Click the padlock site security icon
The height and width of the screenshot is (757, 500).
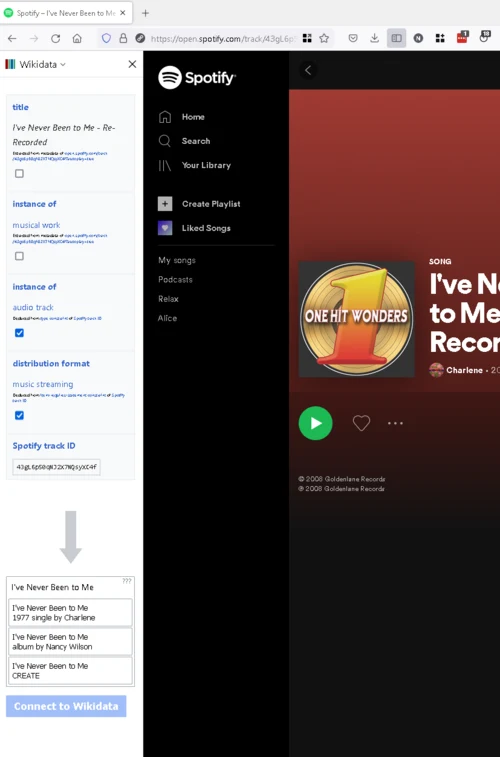123,39
